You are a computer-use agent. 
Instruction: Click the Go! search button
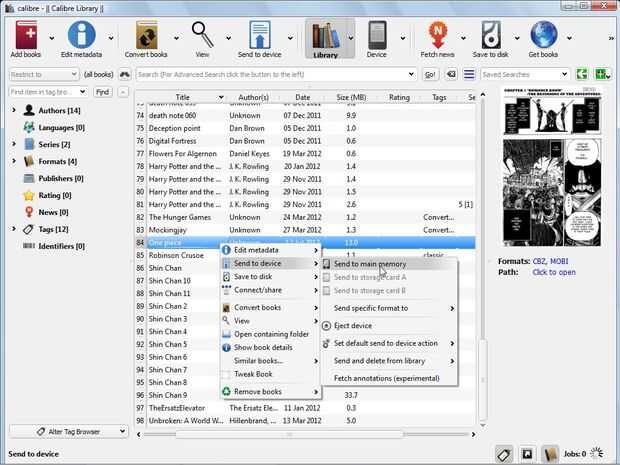click(x=430, y=74)
